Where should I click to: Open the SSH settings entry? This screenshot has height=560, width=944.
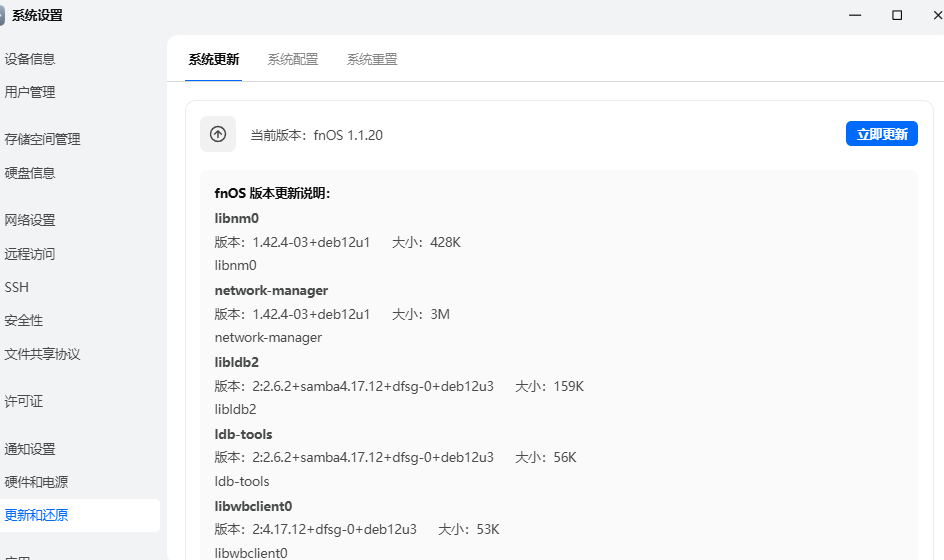[17, 288]
